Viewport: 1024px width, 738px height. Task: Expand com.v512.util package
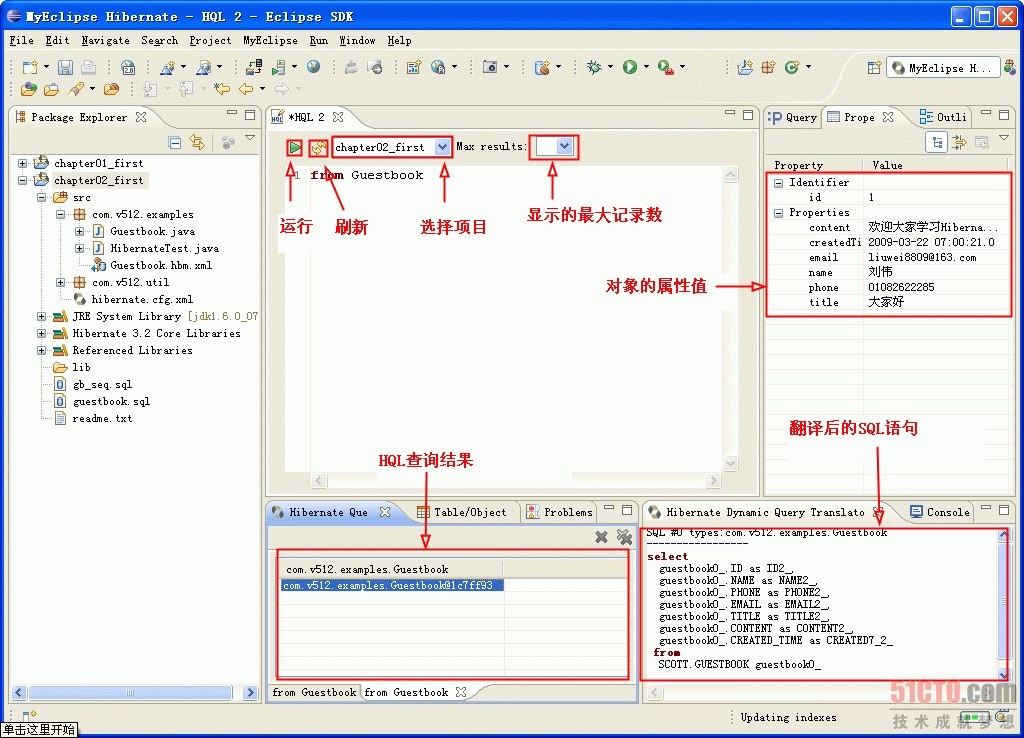click(x=60, y=282)
